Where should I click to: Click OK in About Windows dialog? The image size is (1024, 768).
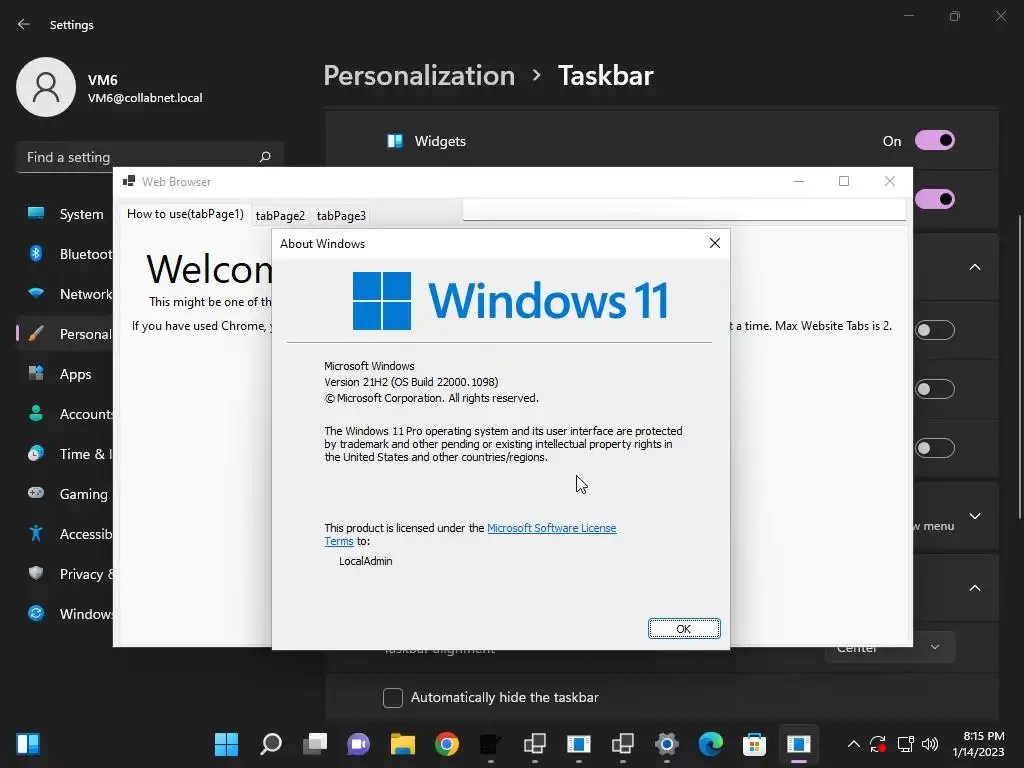pos(684,628)
